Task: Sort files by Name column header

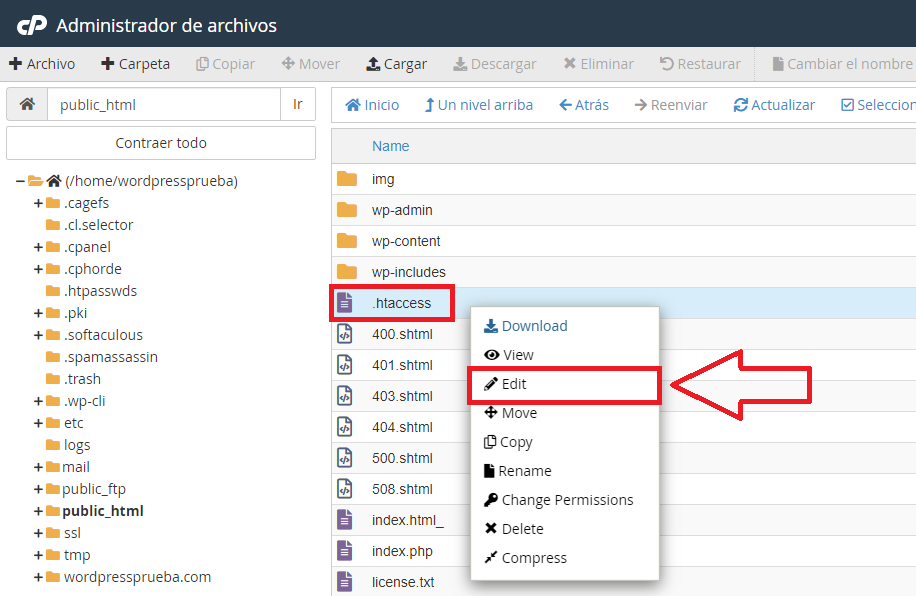Action: 390,146
